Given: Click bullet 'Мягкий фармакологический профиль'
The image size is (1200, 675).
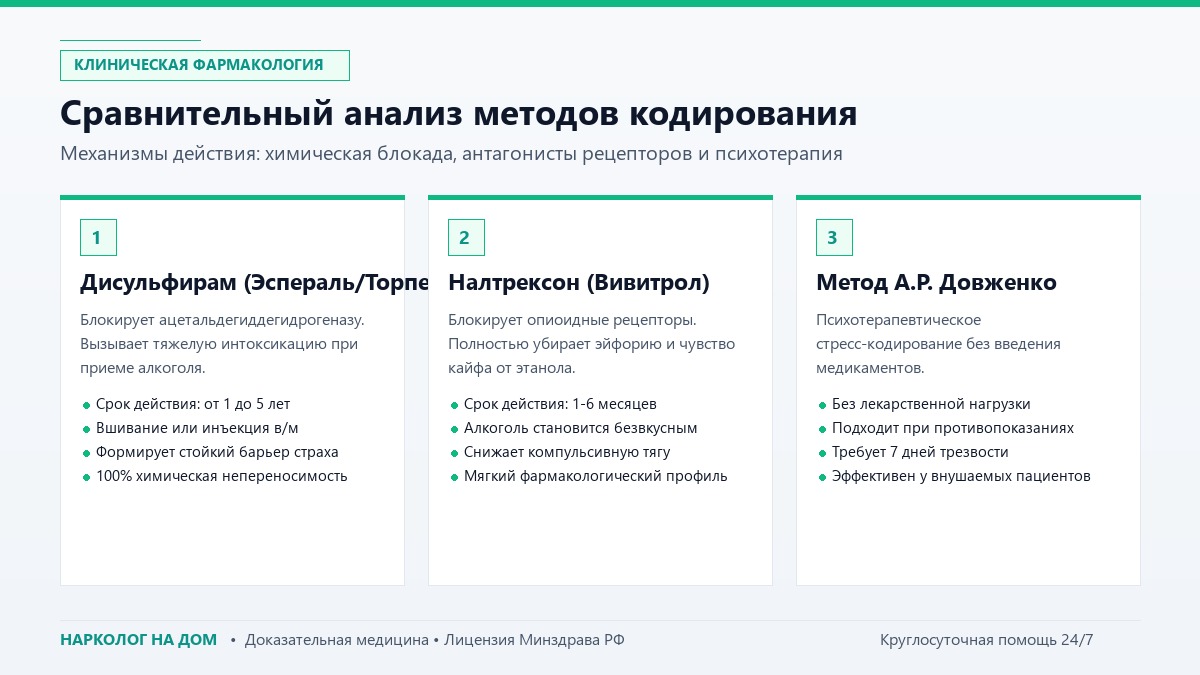Looking at the screenshot, I should [x=596, y=476].
